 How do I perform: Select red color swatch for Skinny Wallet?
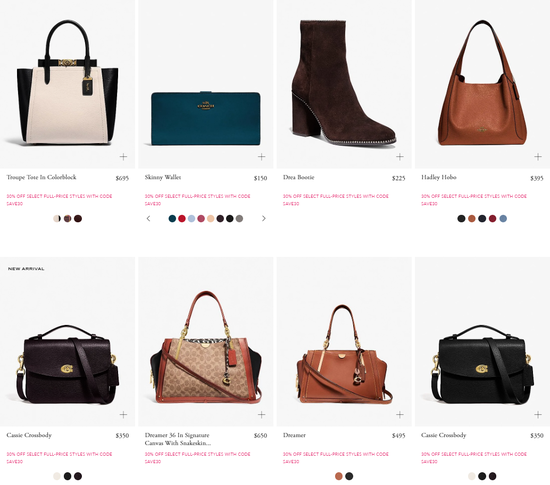click(x=182, y=218)
